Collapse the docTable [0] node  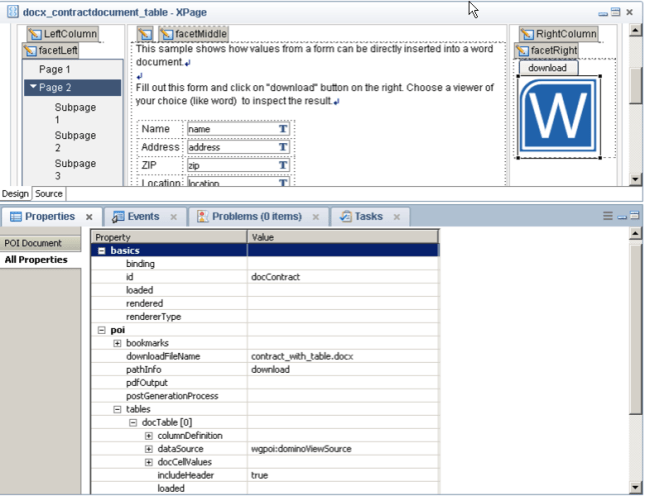133,422
